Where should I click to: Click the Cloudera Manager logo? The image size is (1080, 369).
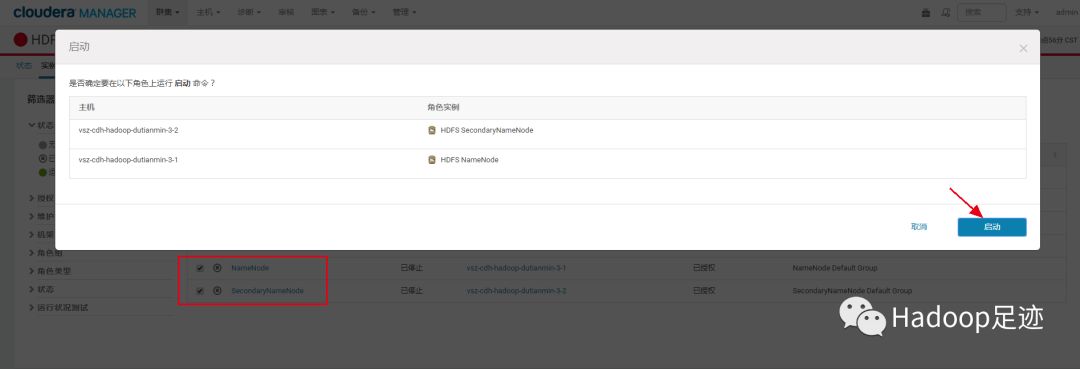(x=74, y=12)
